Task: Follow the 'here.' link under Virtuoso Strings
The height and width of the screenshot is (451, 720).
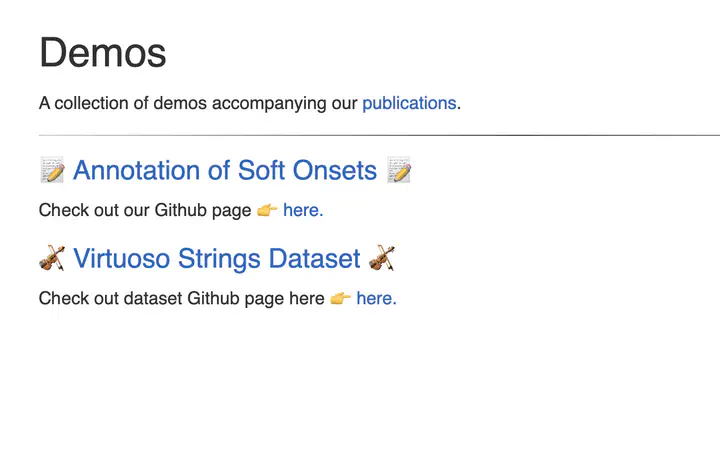Action: tap(376, 298)
